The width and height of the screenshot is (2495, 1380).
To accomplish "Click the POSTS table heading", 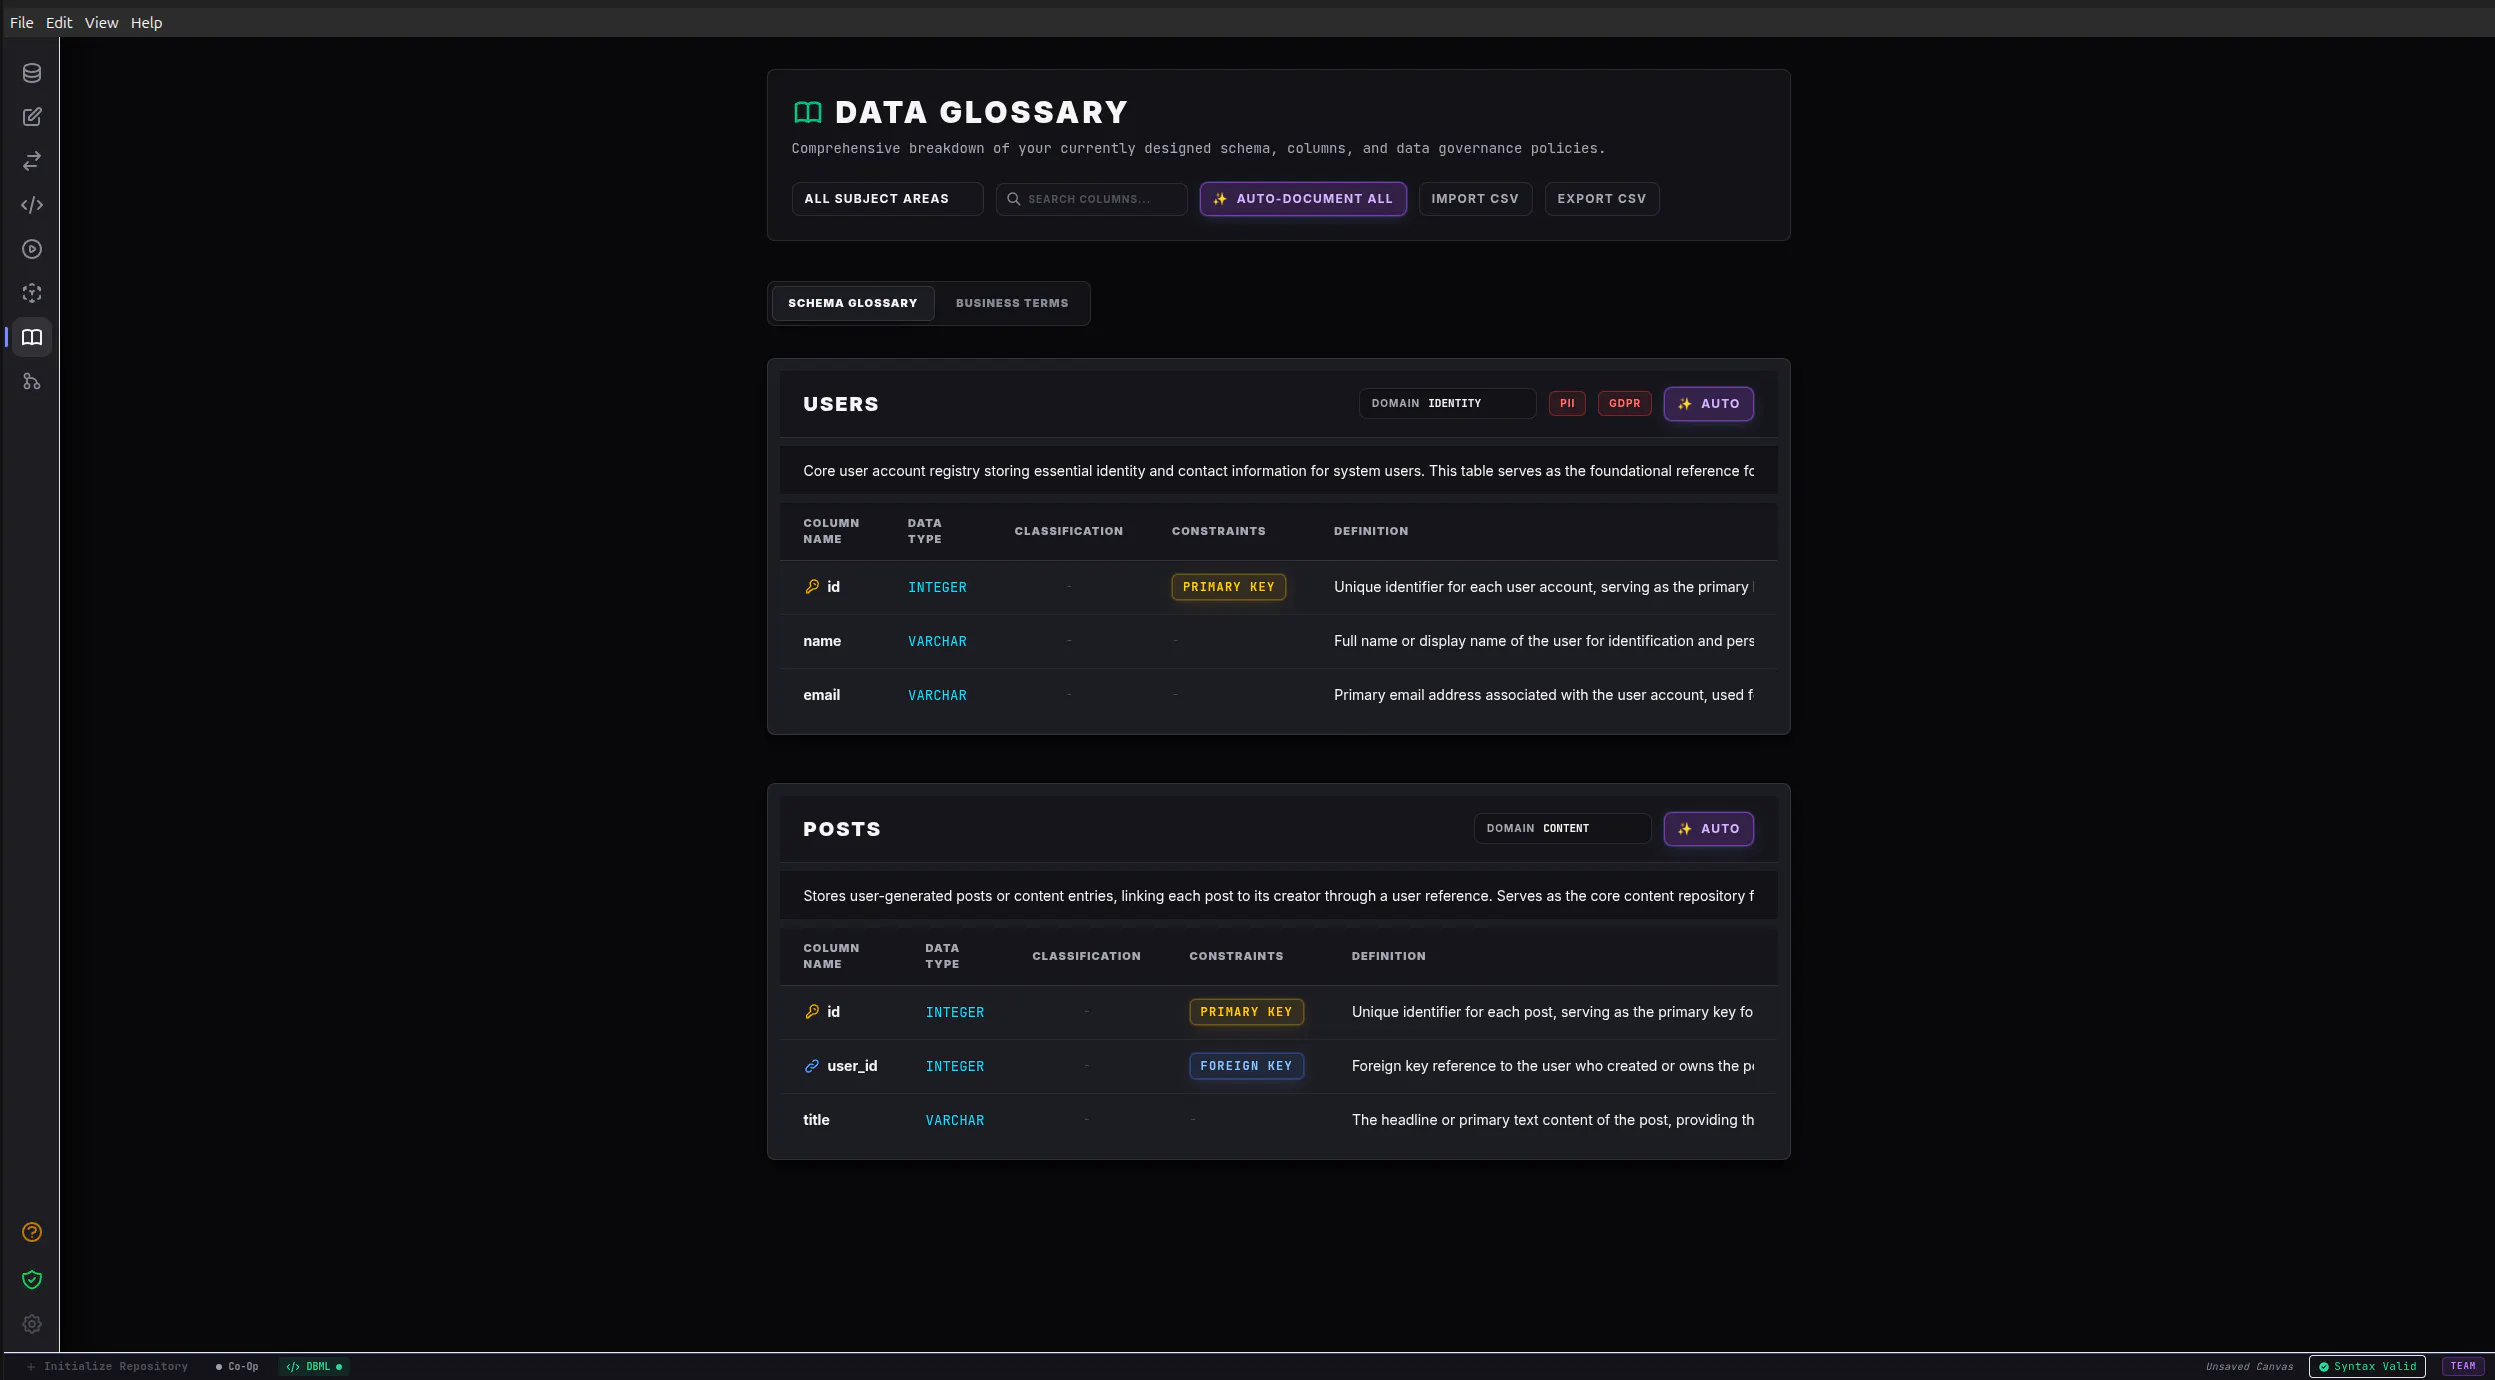I will pyautogui.click(x=842, y=829).
